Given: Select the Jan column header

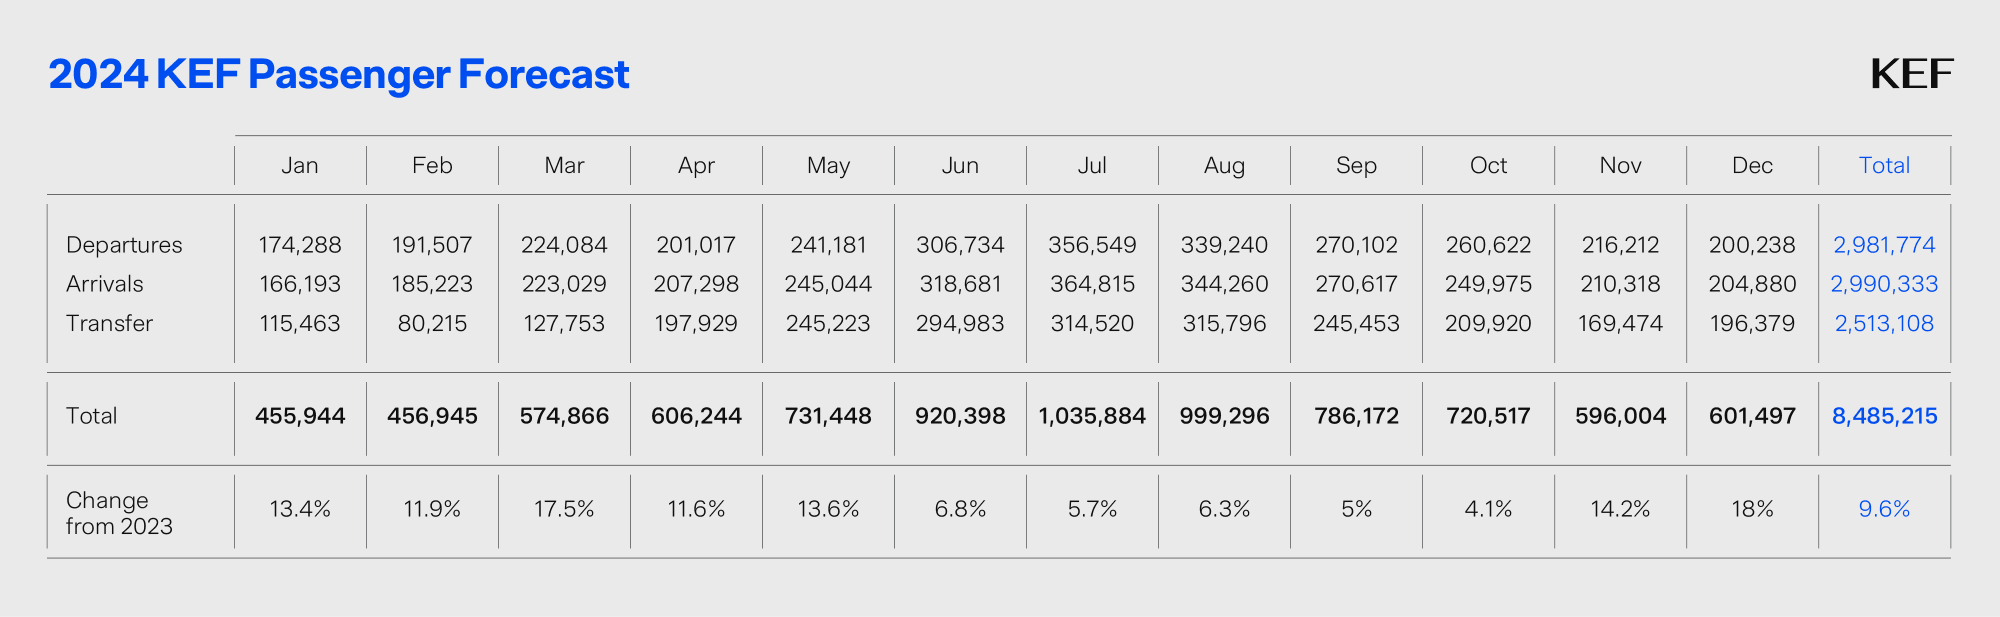Looking at the screenshot, I should pyautogui.click(x=300, y=165).
